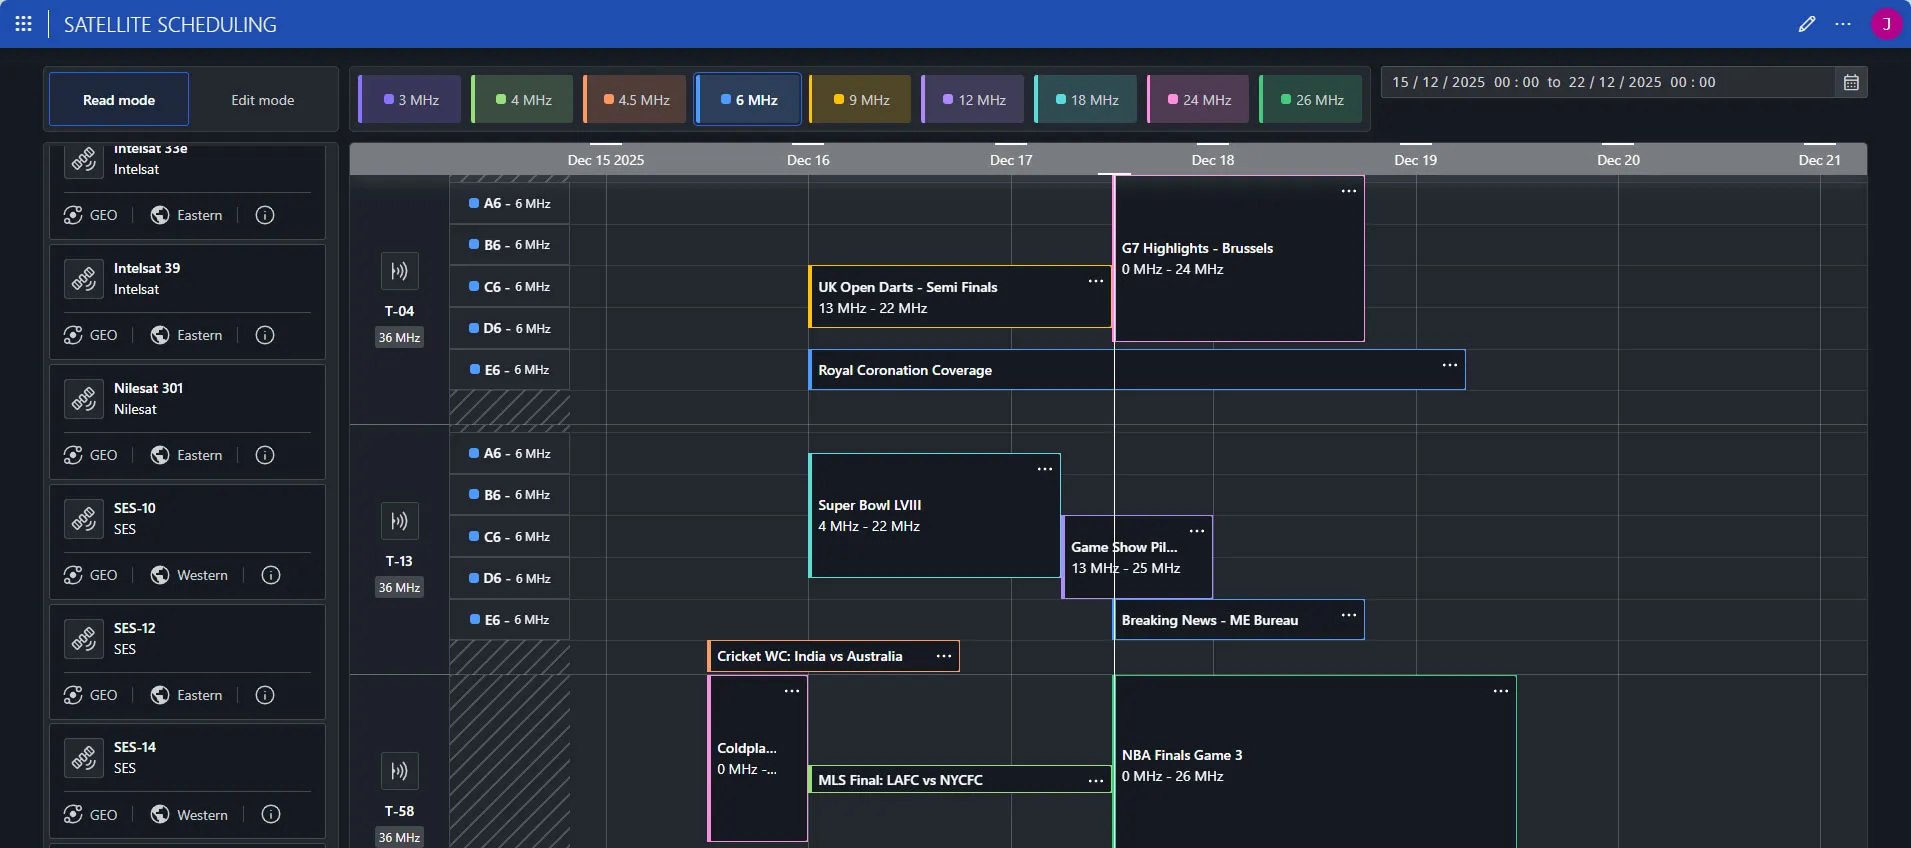Click the SES-10 satellite icon
This screenshot has width=1911, height=848.
click(84, 519)
